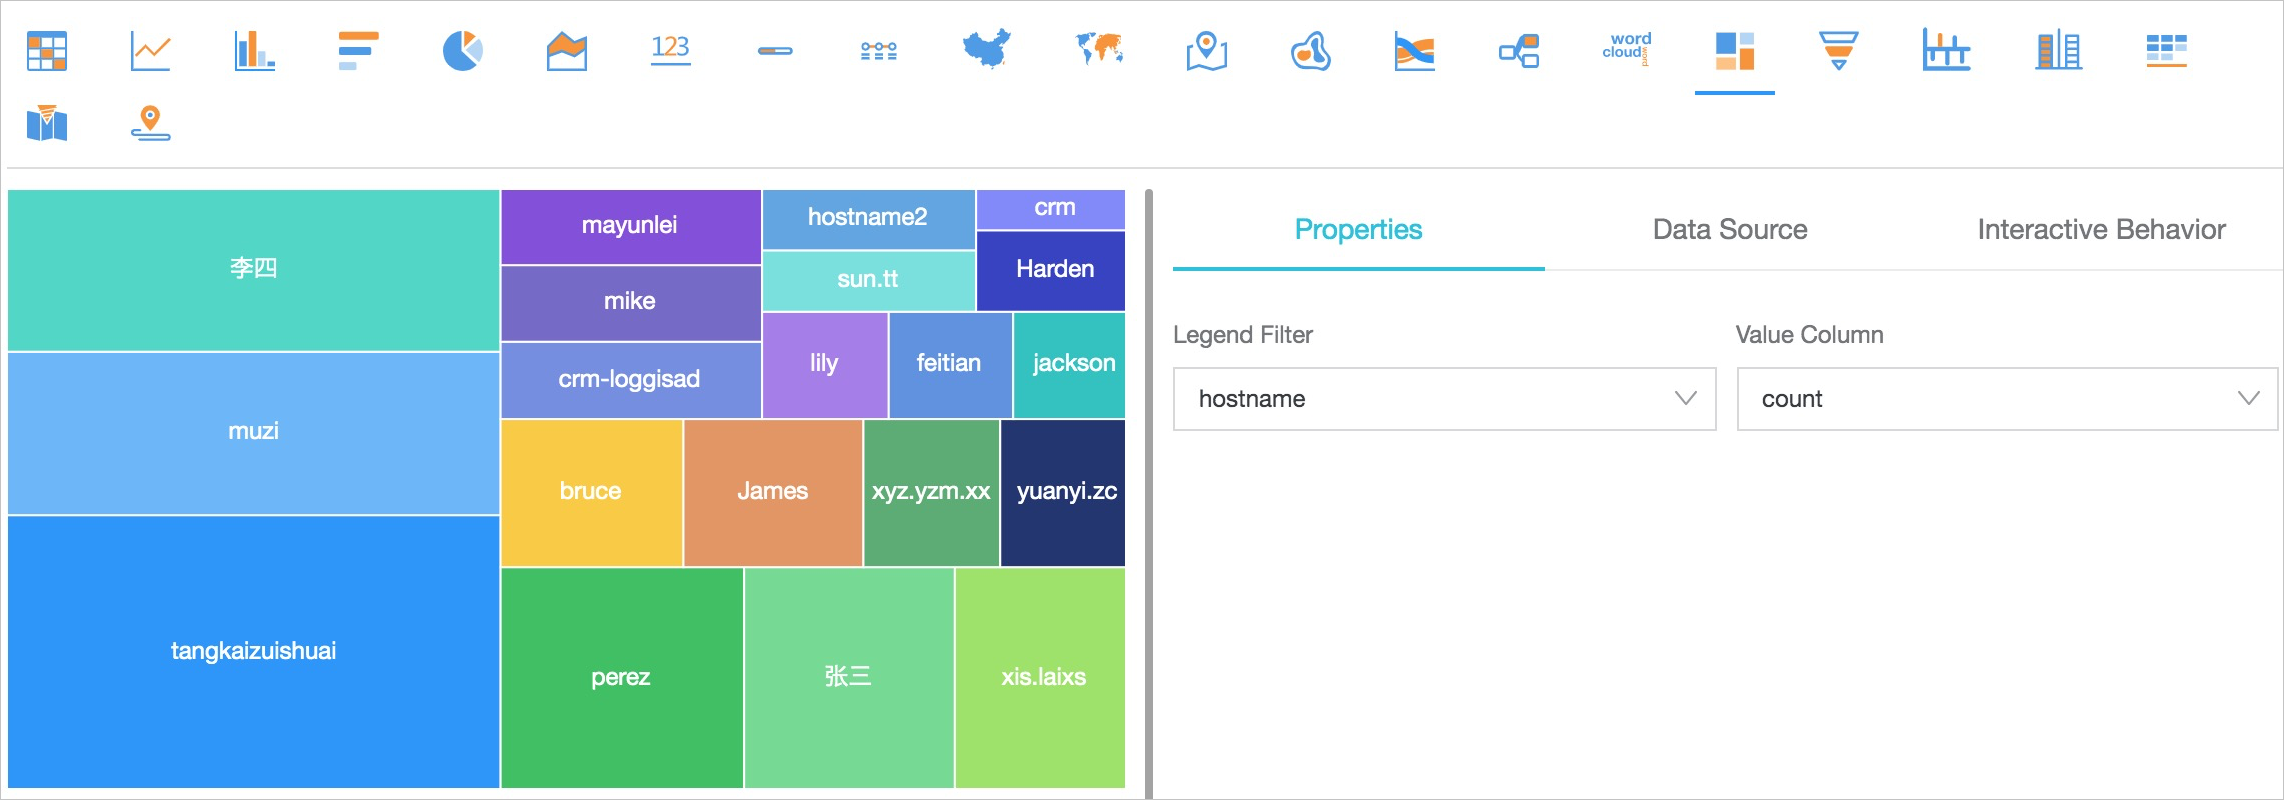This screenshot has width=2284, height=800.
Task: Choose the line chart icon
Action: [150, 50]
